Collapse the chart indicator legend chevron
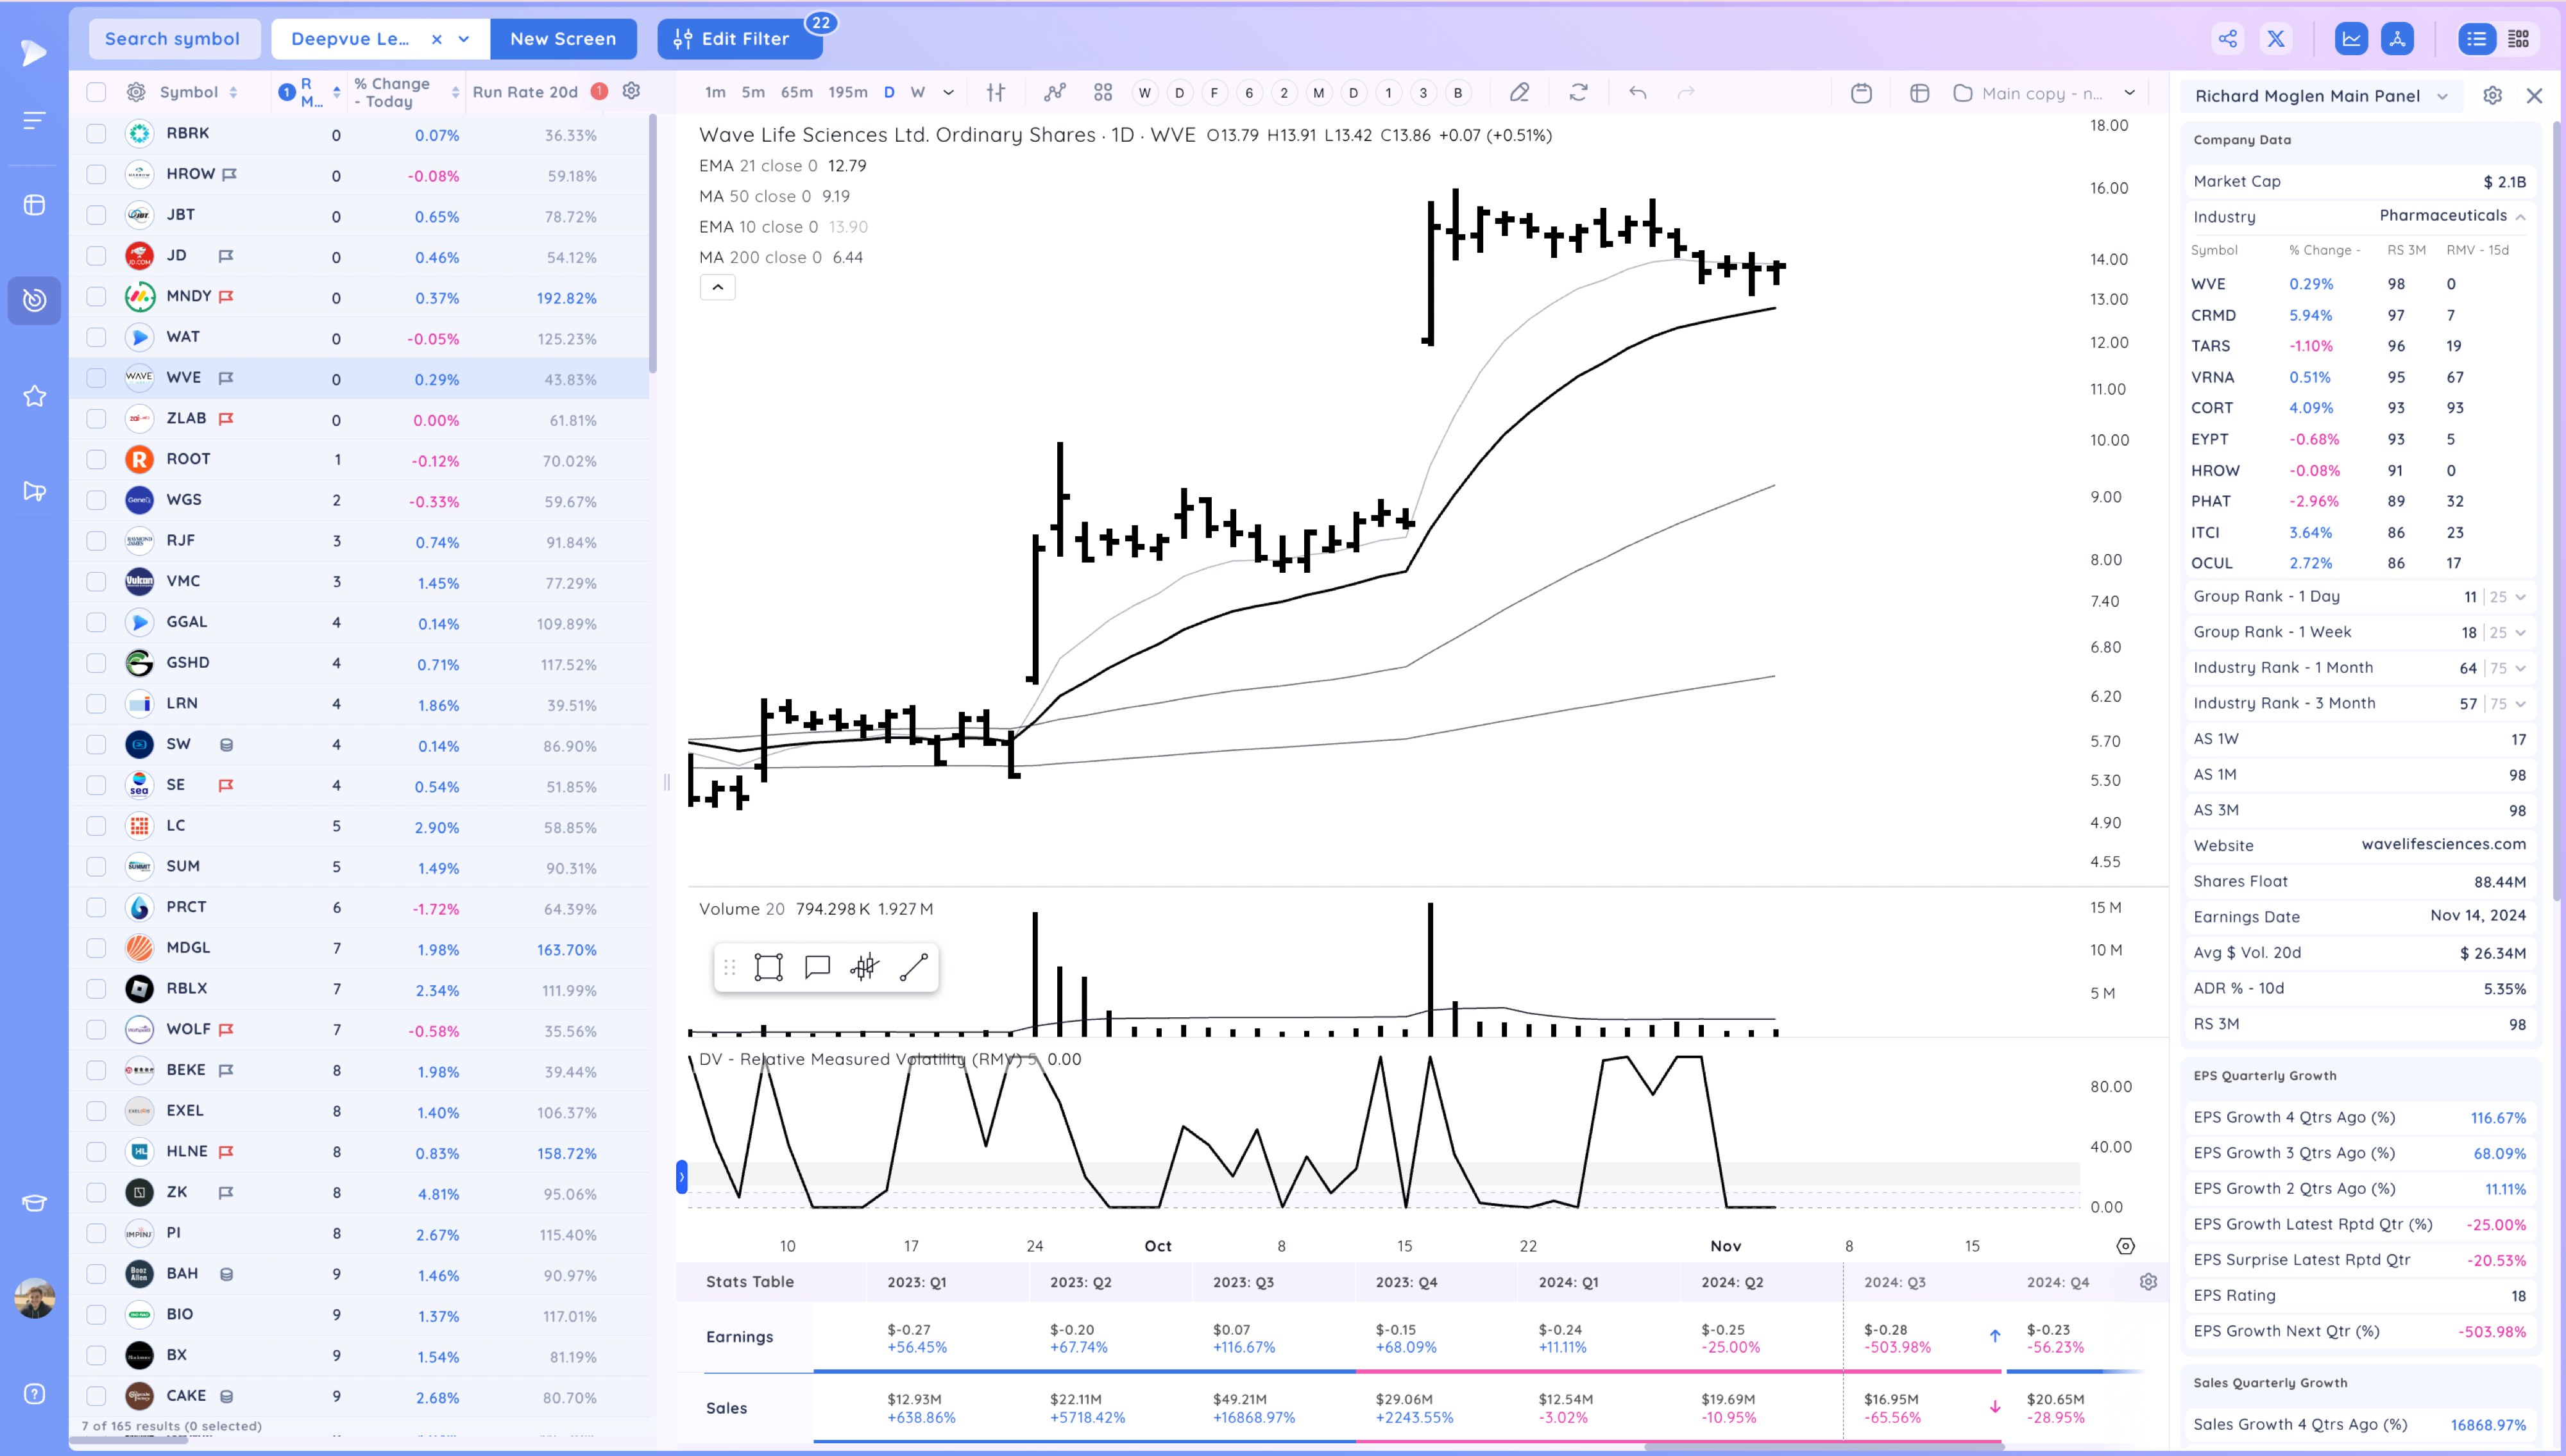Image resolution: width=2566 pixels, height=1456 pixels. (x=717, y=288)
